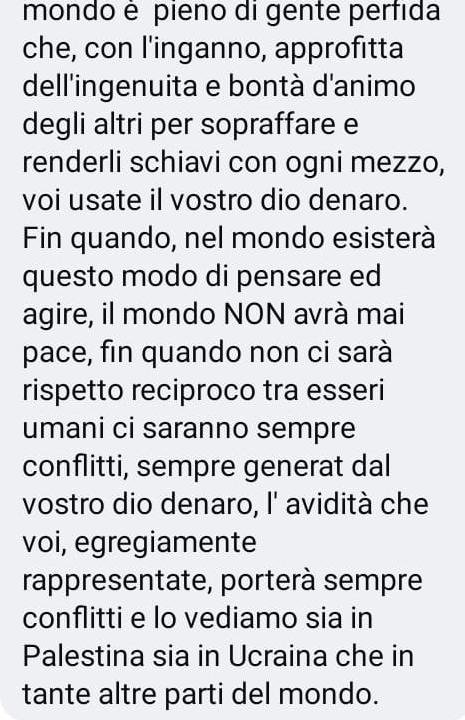Image resolution: width=465 pixels, height=720 pixels.
Task: Click the word 'approfitta'
Action: pos(339,49)
